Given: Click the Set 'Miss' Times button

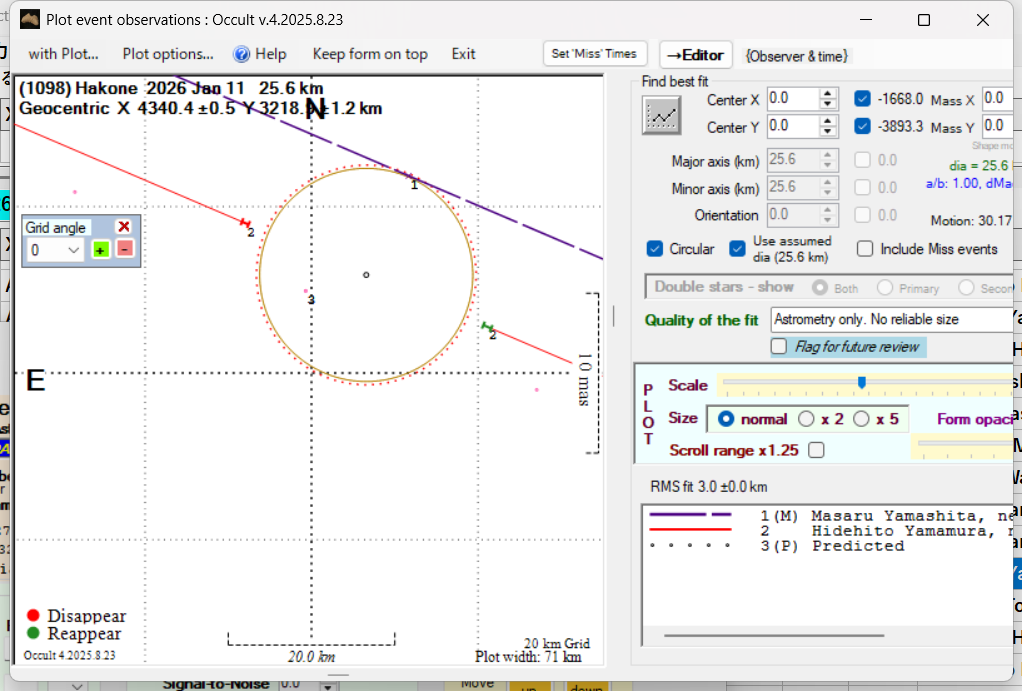Looking at the screenshot, I should pyautogui.click(x=595, y=54).
